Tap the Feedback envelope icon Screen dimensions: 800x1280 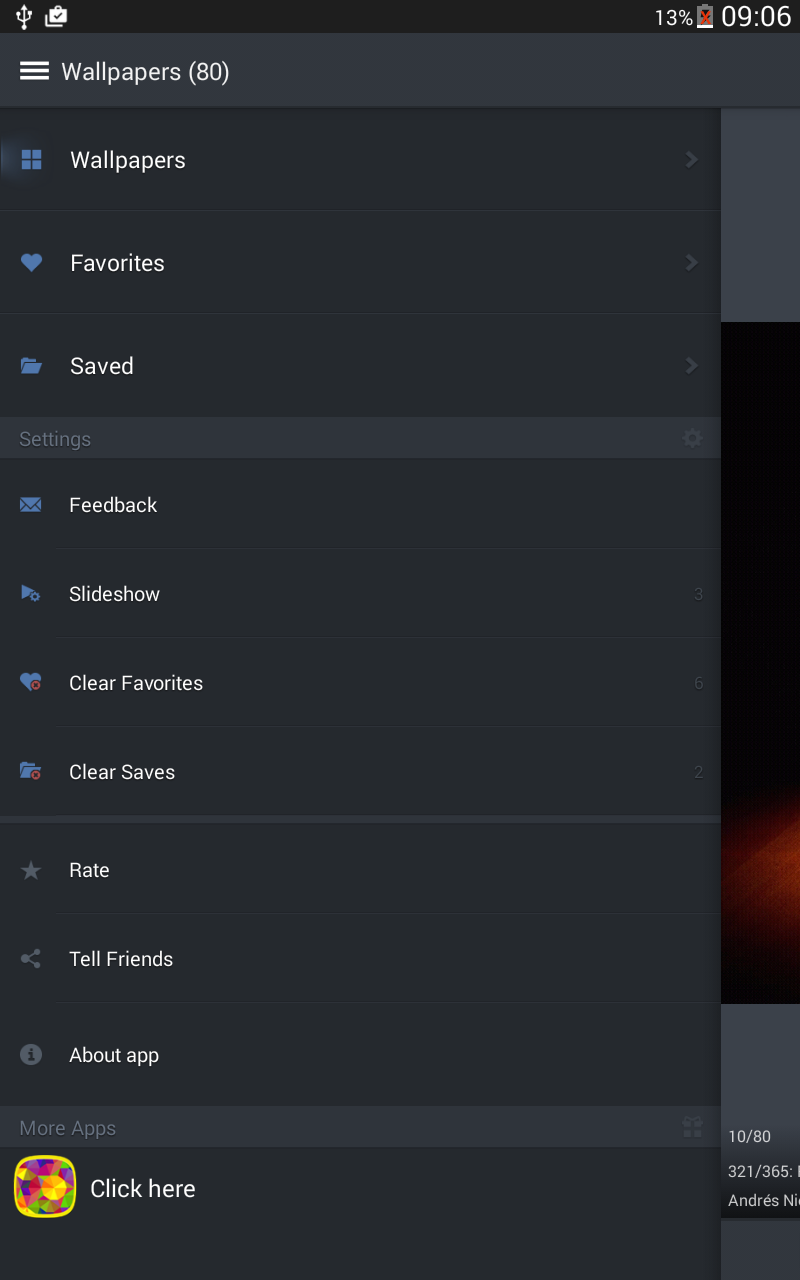[x=31, y=505]
